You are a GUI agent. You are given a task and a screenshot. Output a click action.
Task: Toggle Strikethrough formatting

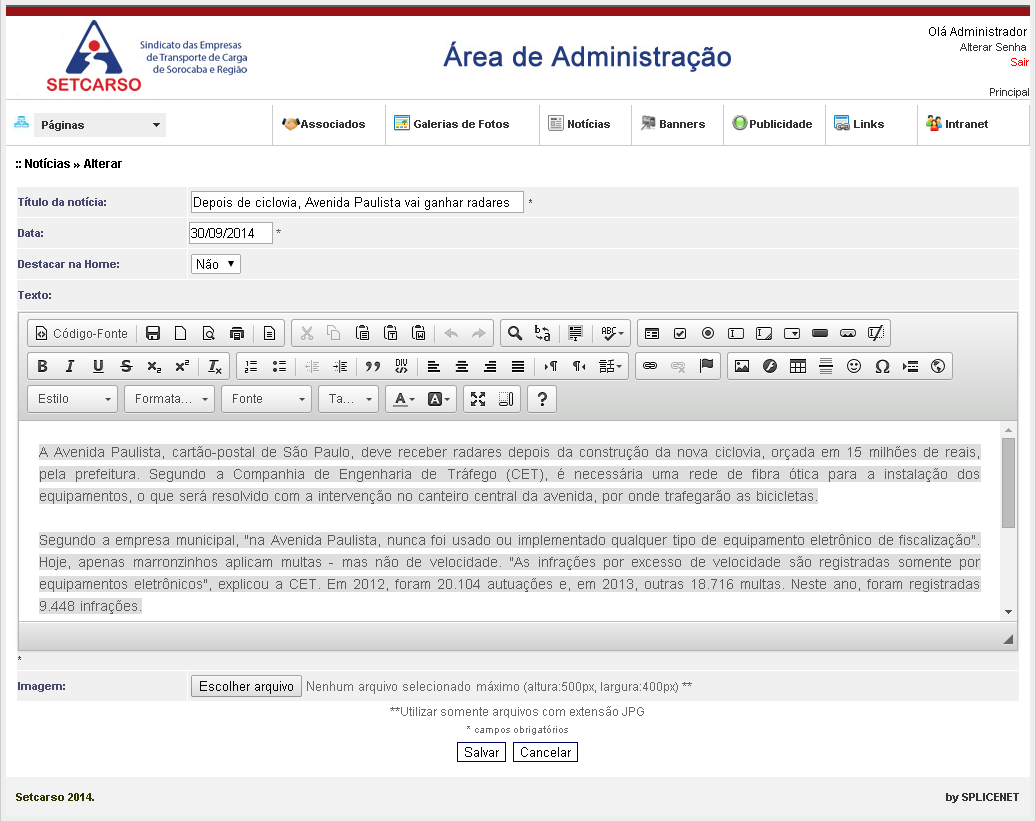point(126,366)
